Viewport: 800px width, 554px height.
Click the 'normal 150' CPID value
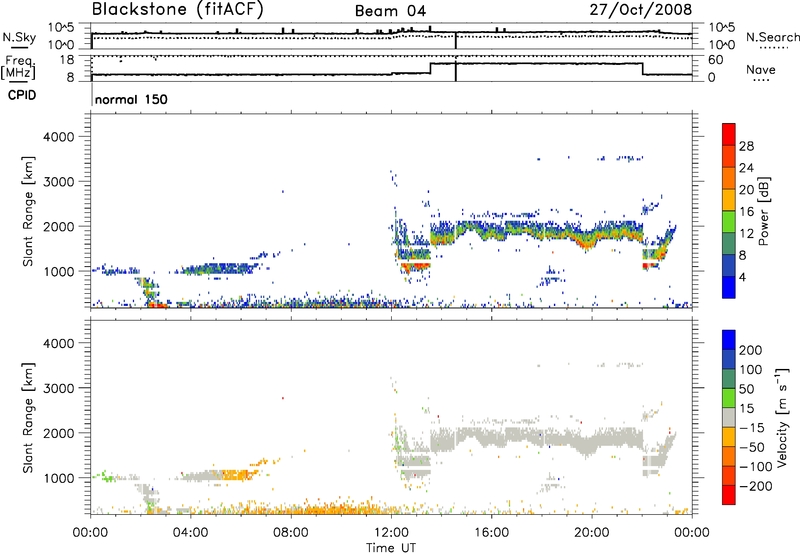pos(131,99)
